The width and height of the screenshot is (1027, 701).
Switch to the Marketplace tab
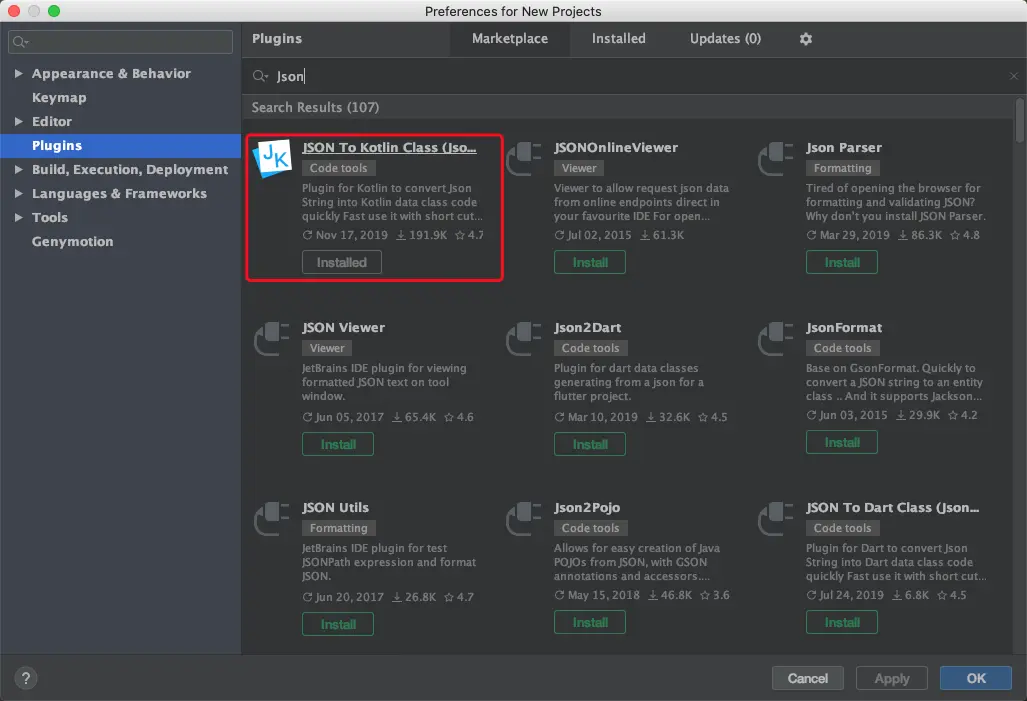pyautogui.click(x=510, y=39)
